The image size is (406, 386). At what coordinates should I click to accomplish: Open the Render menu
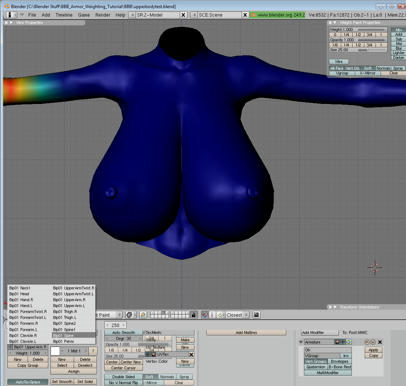103,15
